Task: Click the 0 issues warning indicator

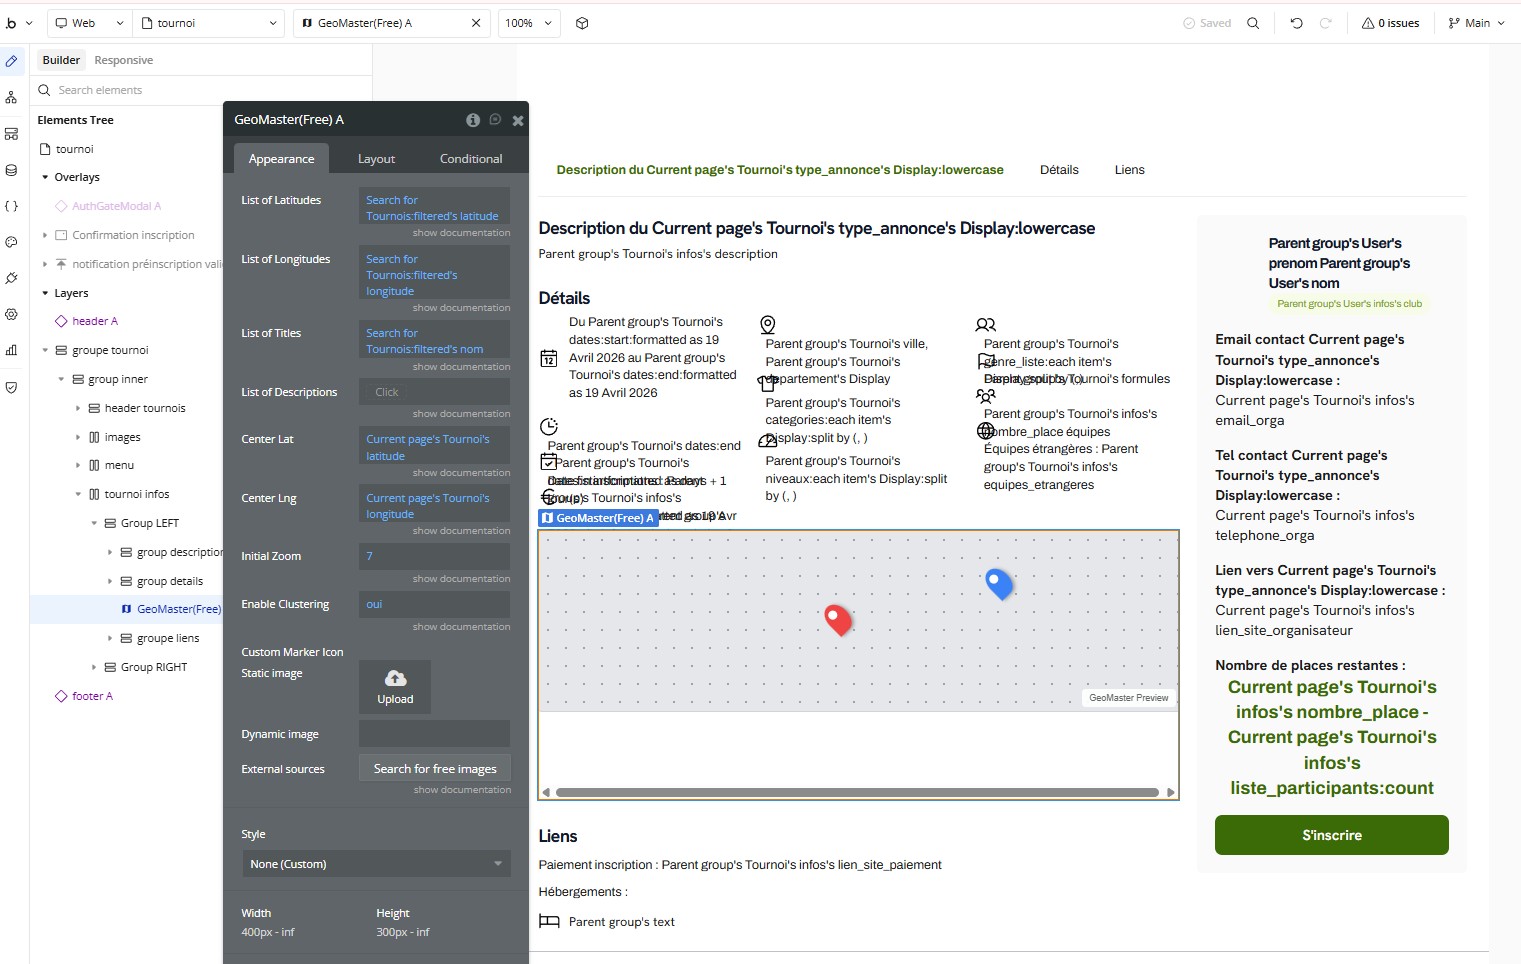Action: (1391, 23)
